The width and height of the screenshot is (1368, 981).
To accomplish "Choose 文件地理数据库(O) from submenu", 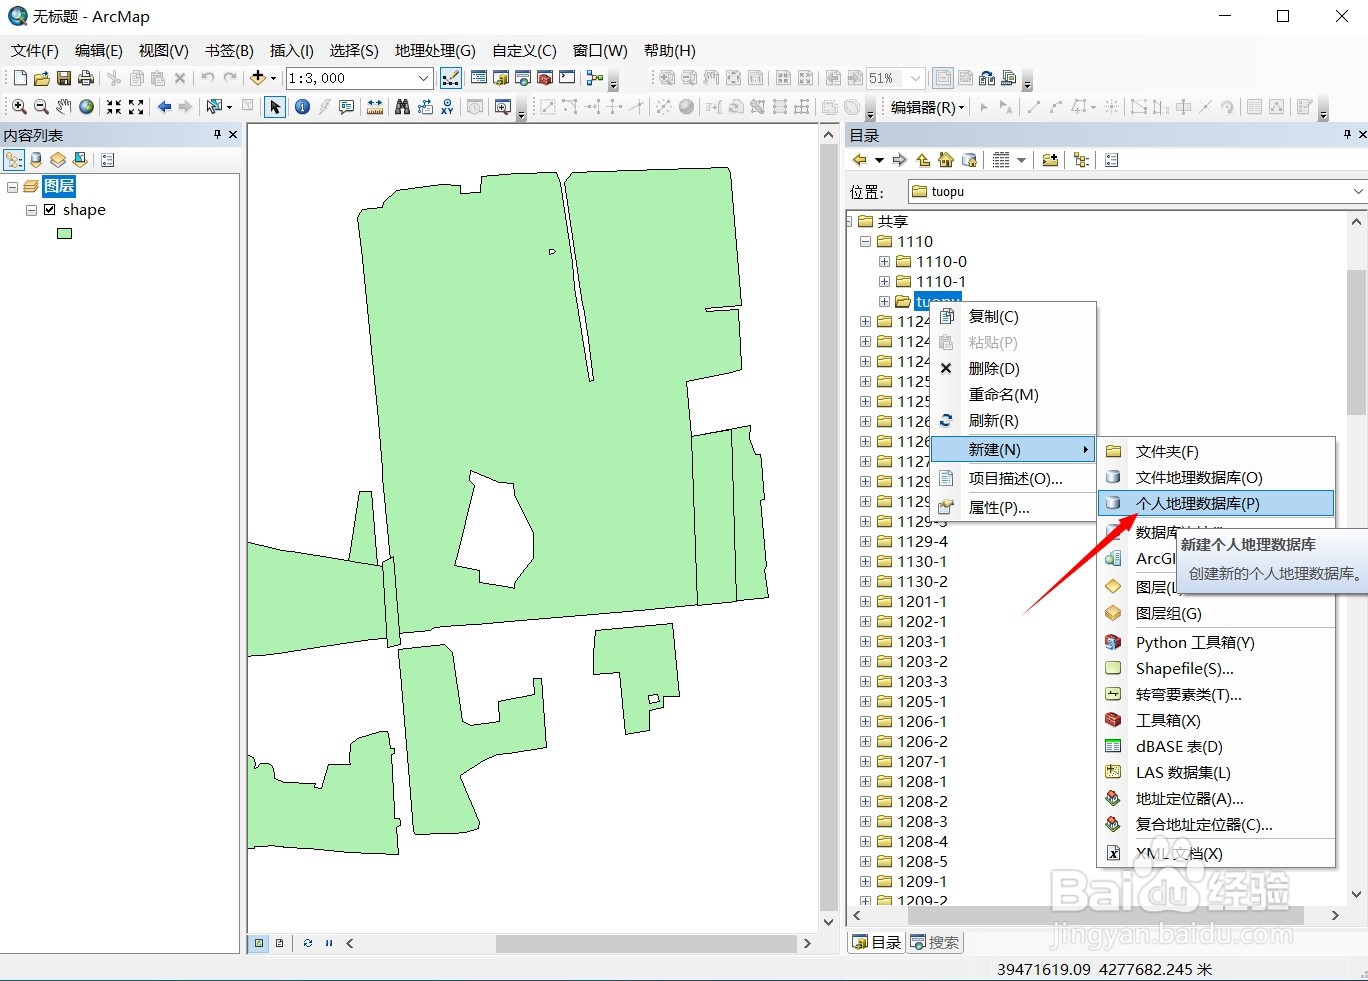I will (x=1216, y=477).
